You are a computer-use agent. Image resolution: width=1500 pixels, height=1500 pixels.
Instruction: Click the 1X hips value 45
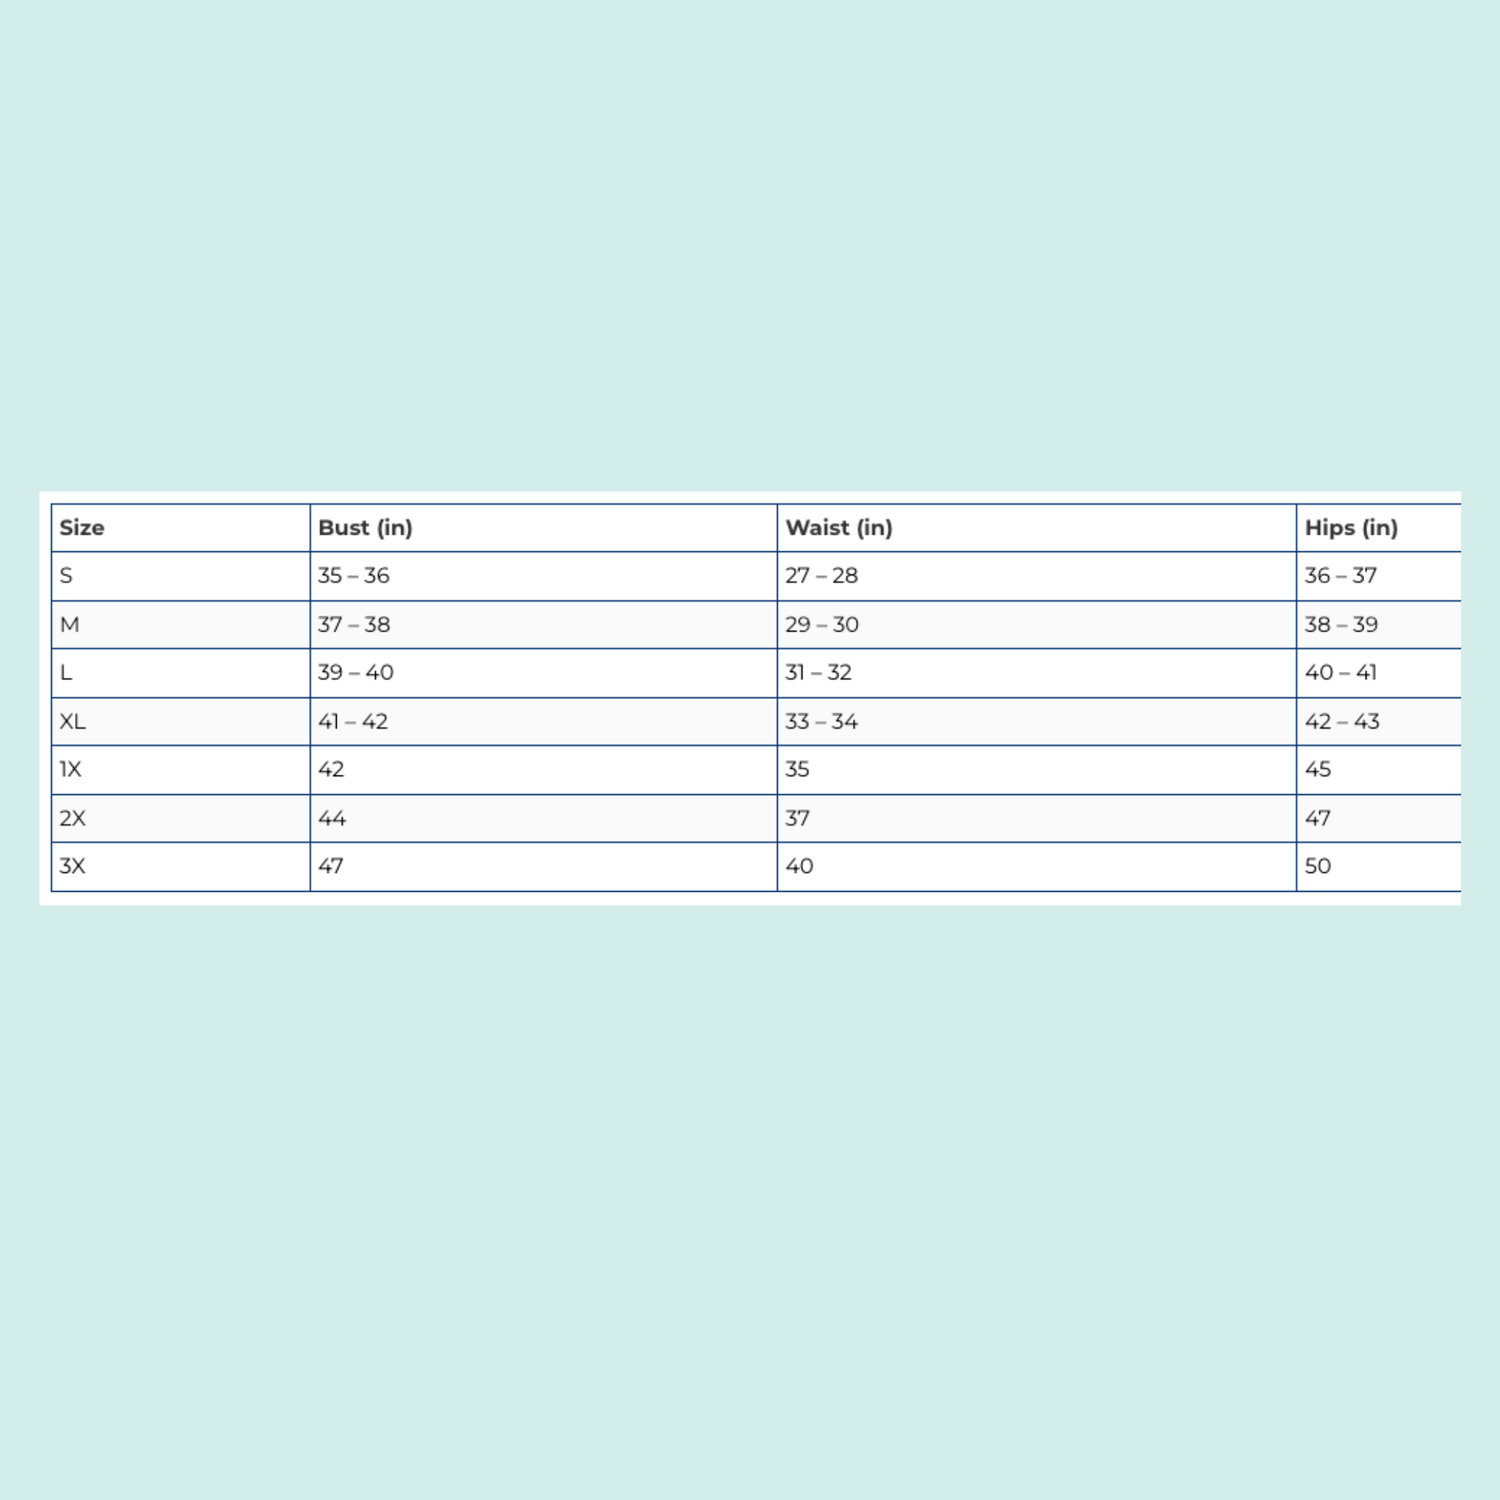pyautogui.click(x=1317, y=770)
